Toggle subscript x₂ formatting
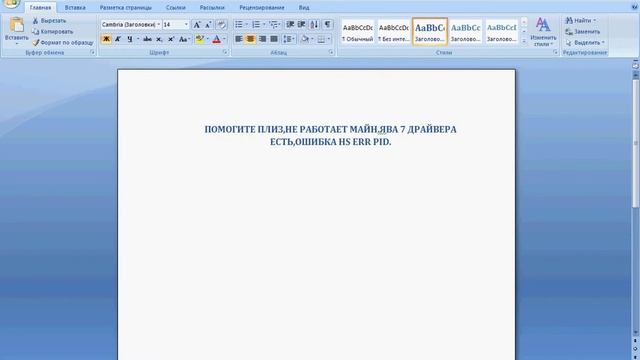 159,39
